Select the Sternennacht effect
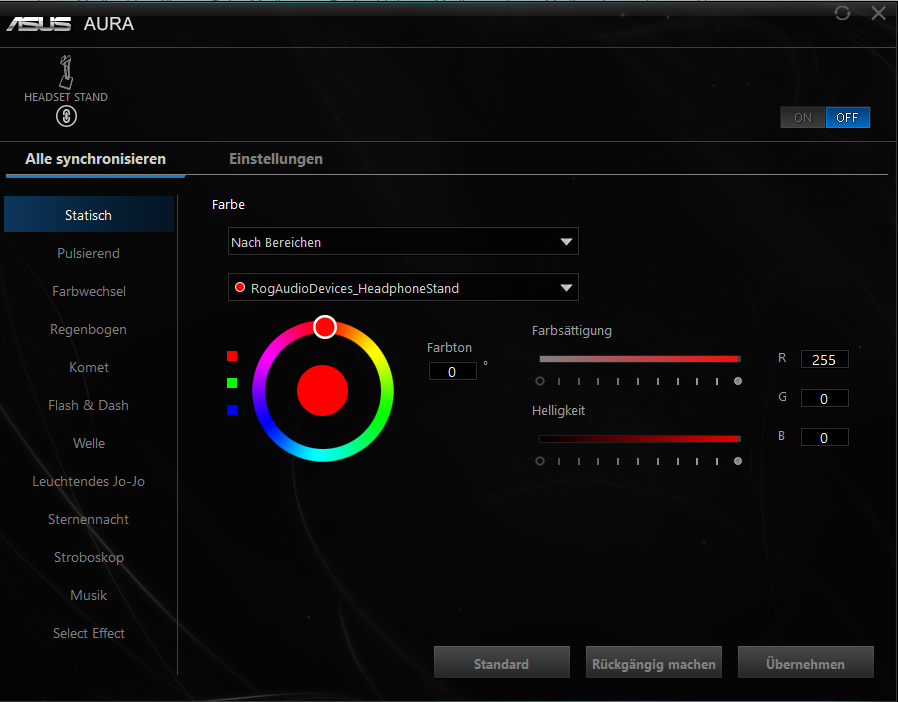This screenshot has width=898, height=702. [89, 519]
